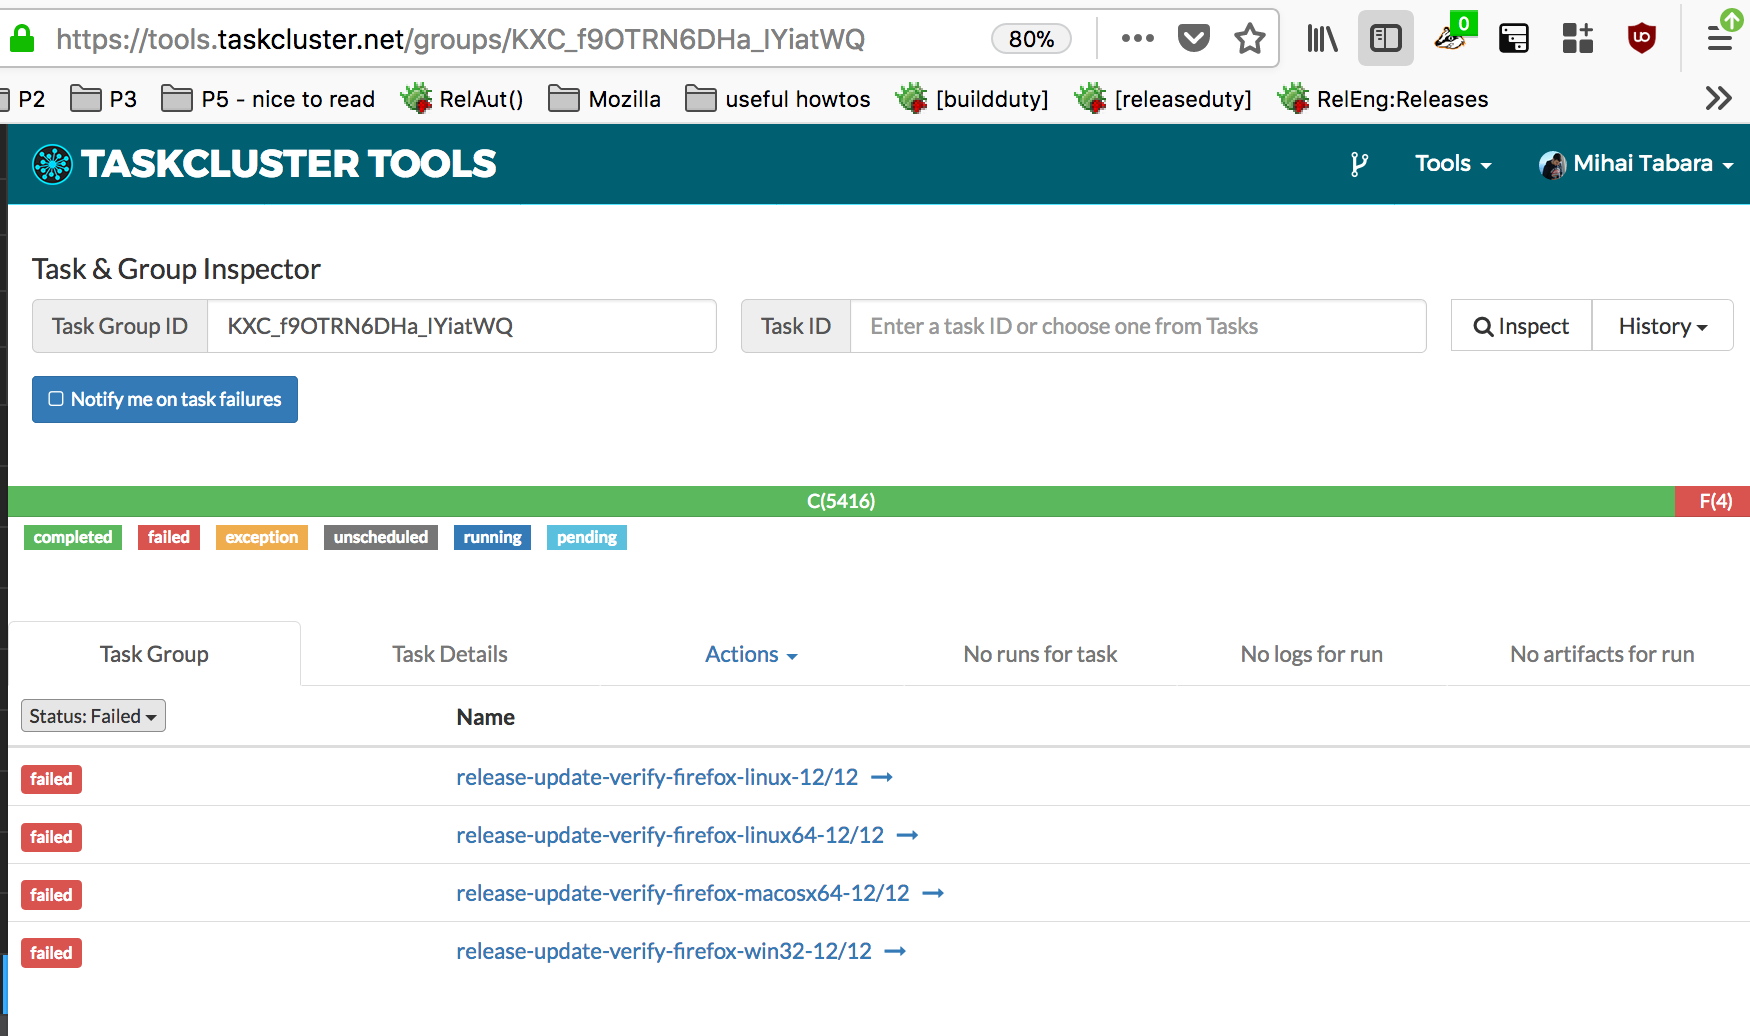Open release-update-verify-firefox-linux-12/12 task
The image size is (1750, 1036).
point(657,777)
